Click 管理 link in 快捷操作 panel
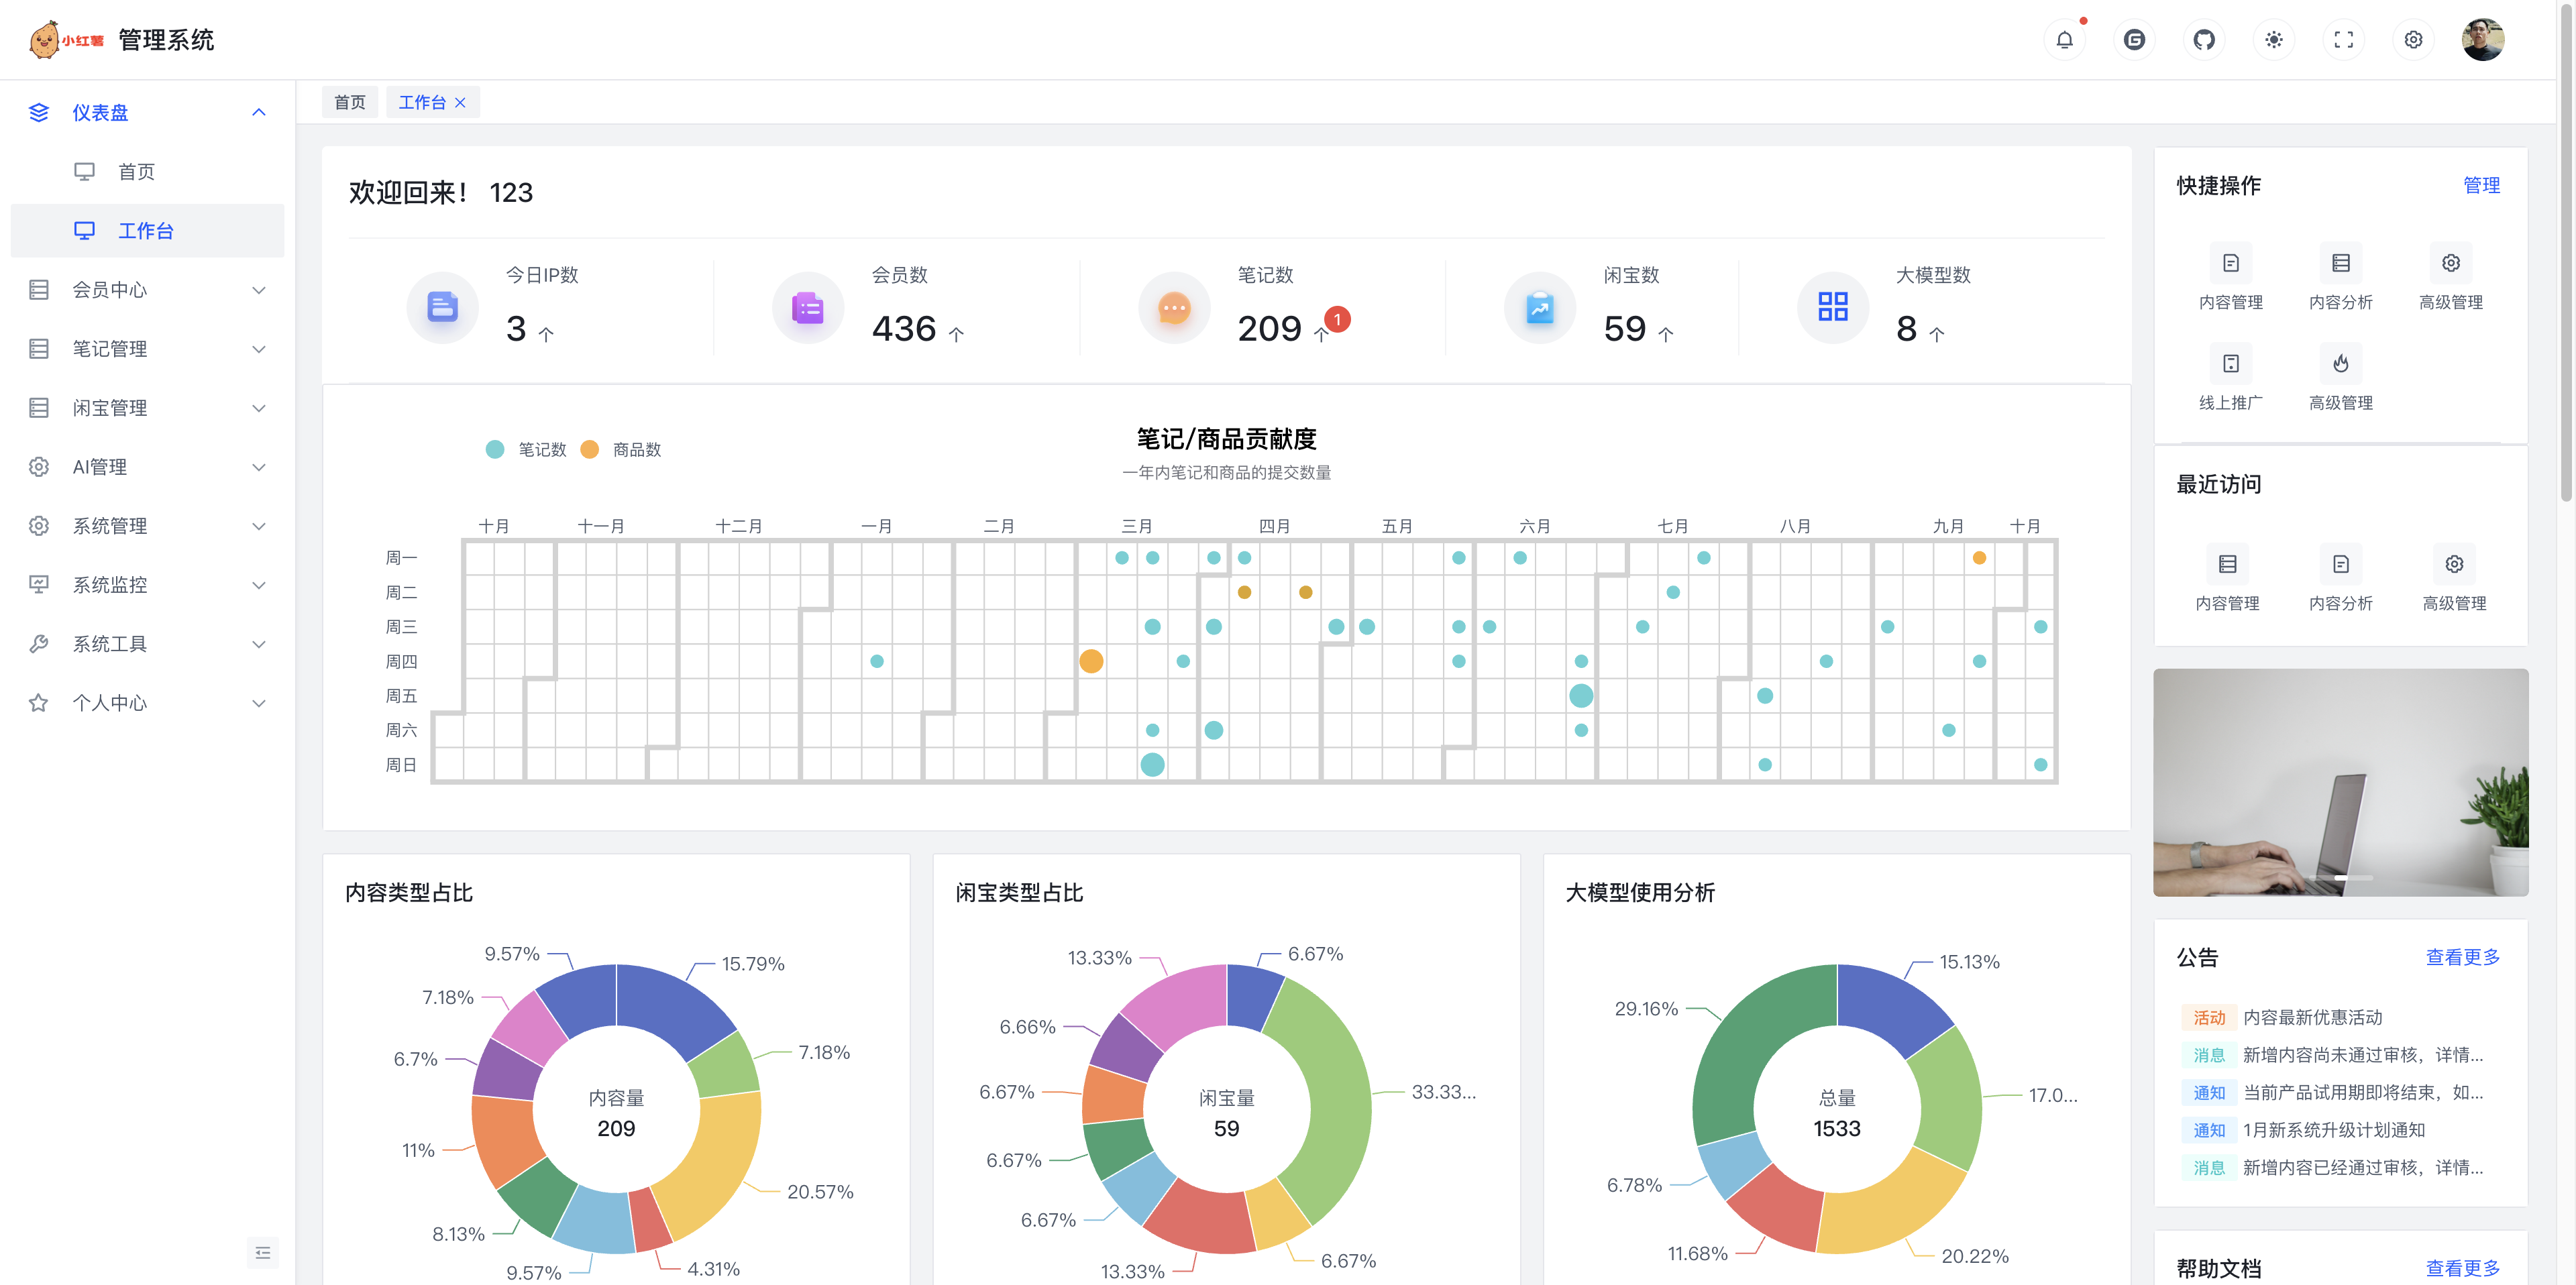 pos(2480,186)
